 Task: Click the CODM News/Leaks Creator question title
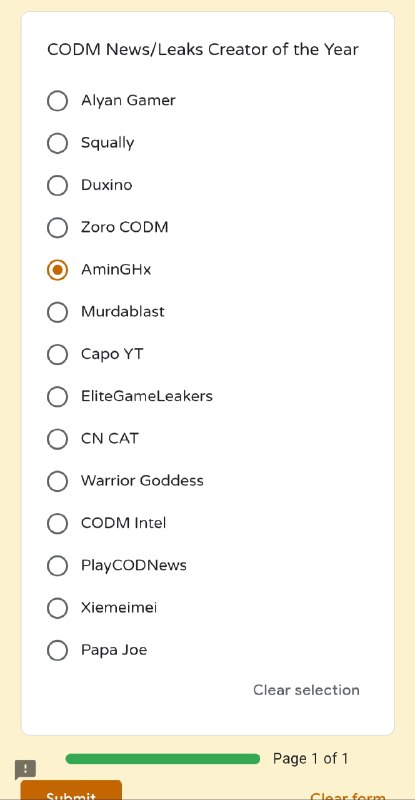[x=203, y=49]
